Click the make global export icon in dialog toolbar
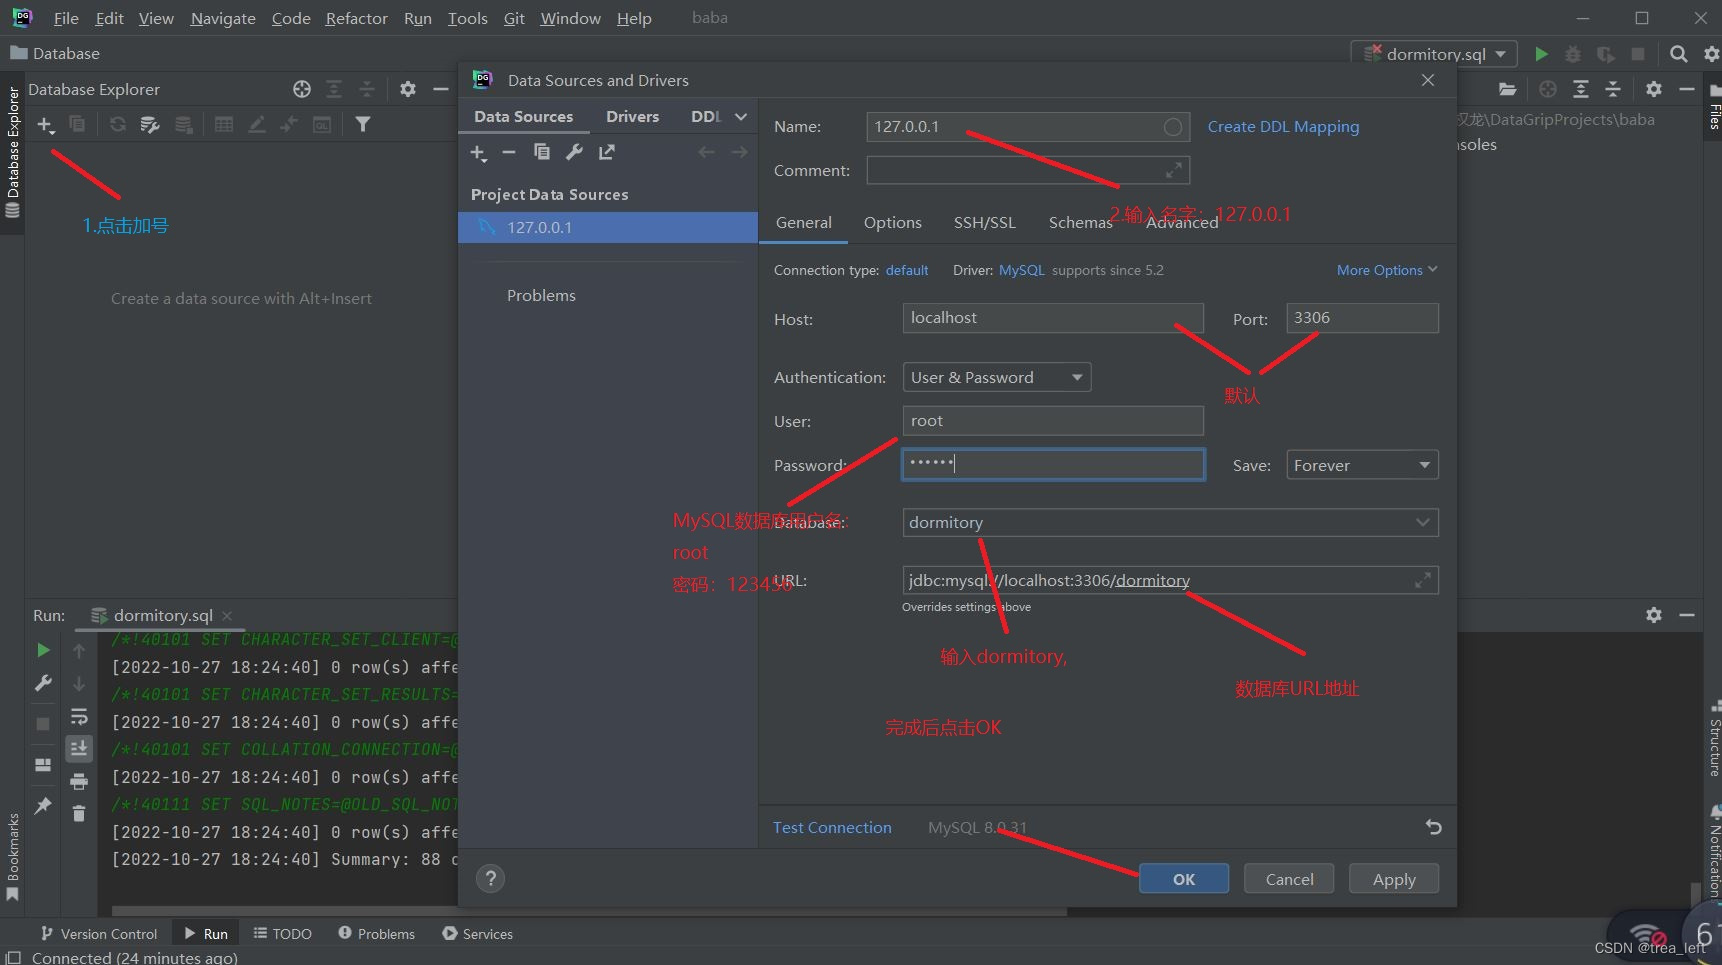This screenshot has width=1722, height=965. (x=607, y=152)
